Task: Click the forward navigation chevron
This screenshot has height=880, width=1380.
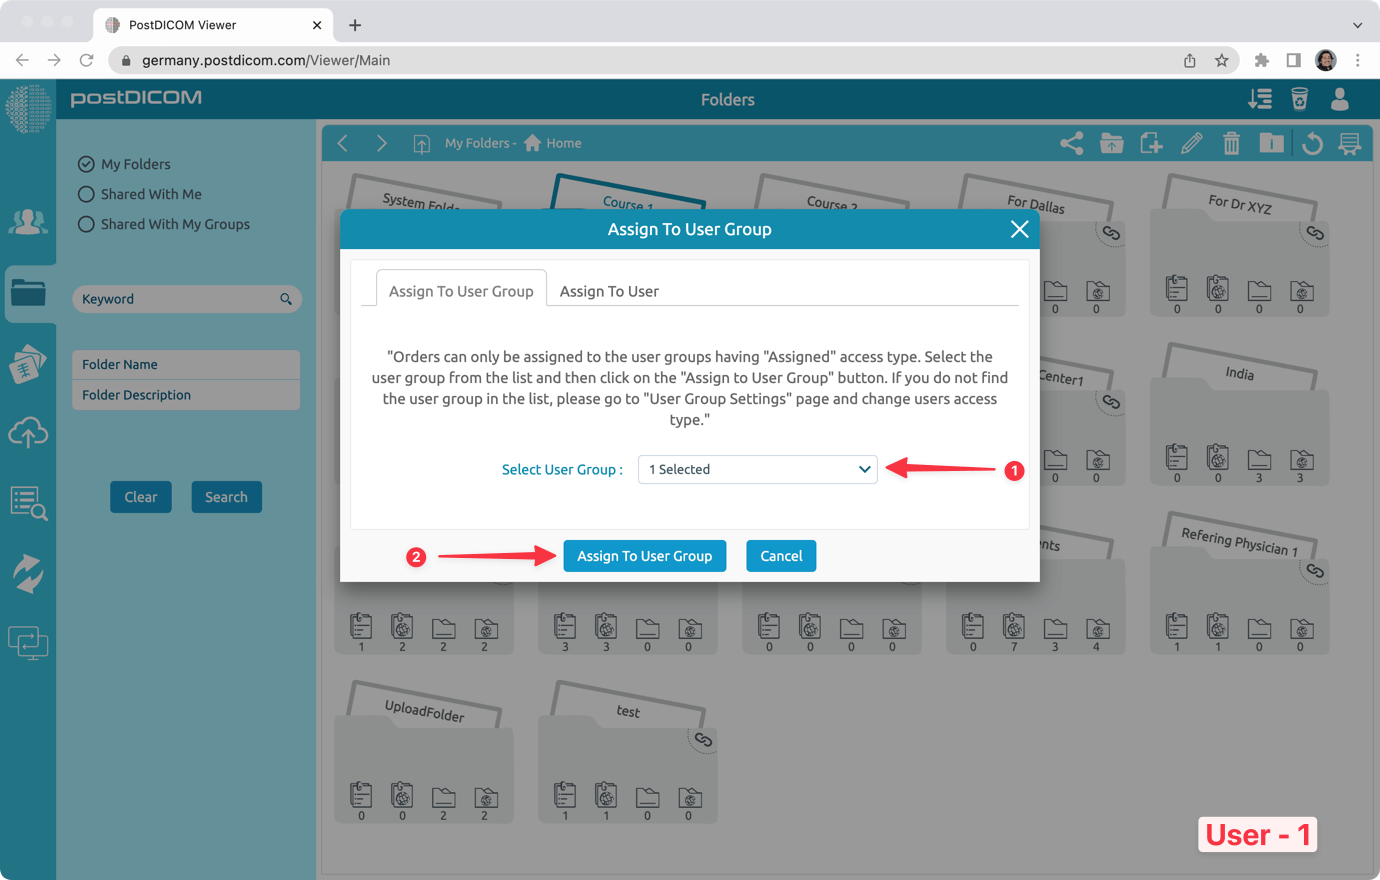Action: tap(381, 143)
